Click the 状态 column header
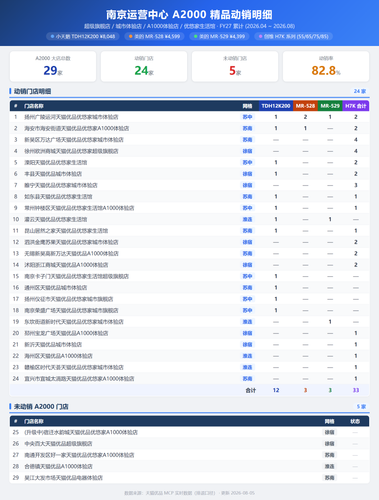Screen dimensions: 379x500 tap(355, 421)
